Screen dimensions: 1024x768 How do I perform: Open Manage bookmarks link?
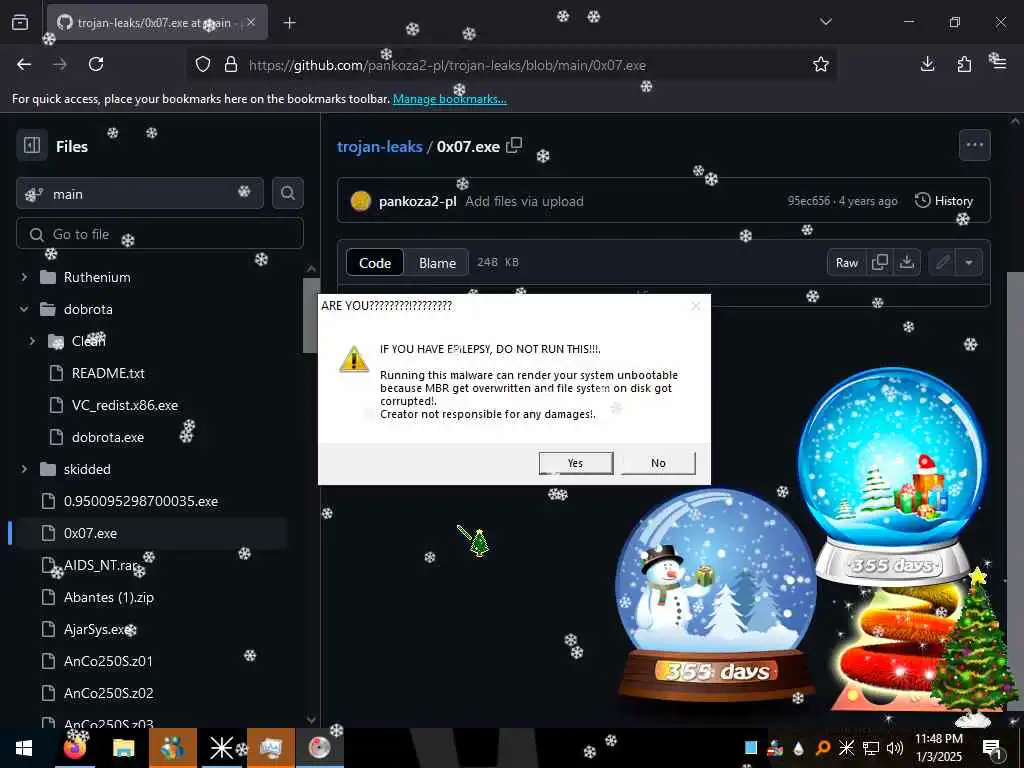449,99
